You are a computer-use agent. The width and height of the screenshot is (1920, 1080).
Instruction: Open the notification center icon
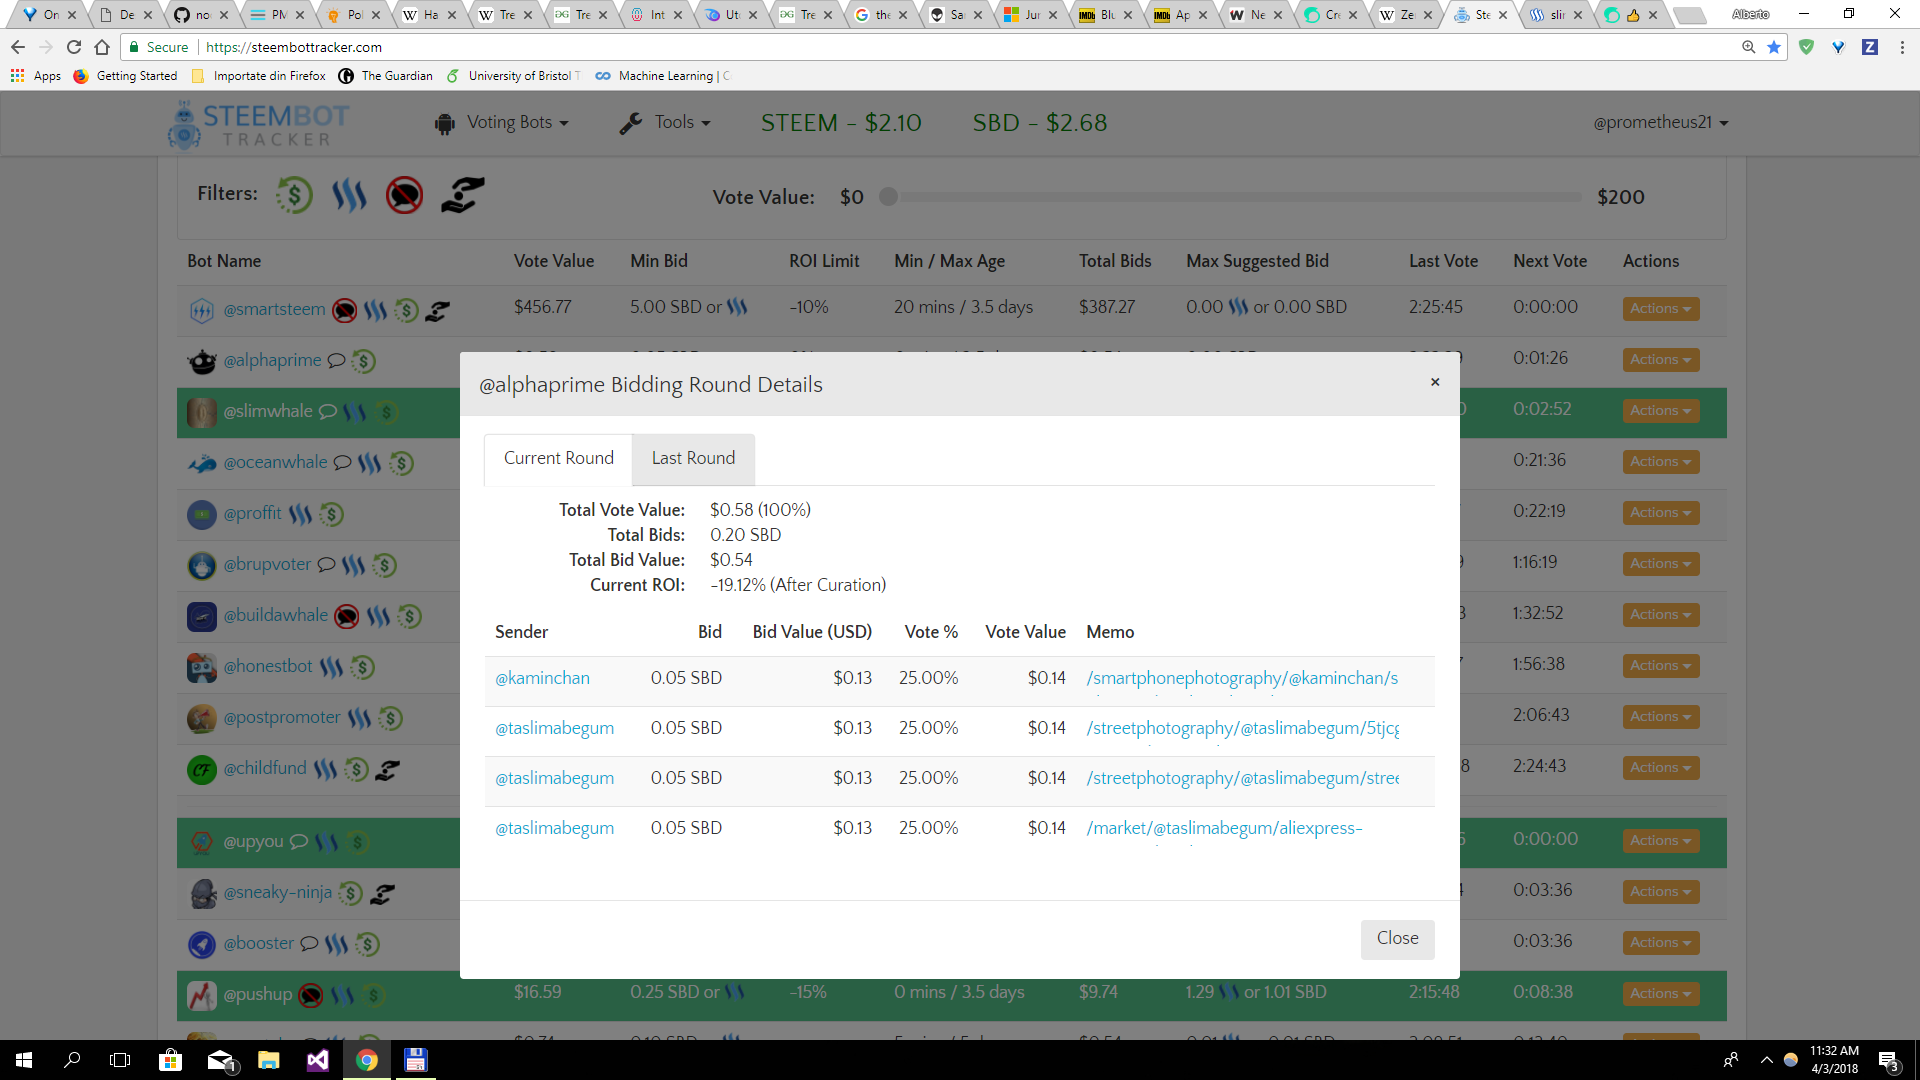point(1889,1060)
